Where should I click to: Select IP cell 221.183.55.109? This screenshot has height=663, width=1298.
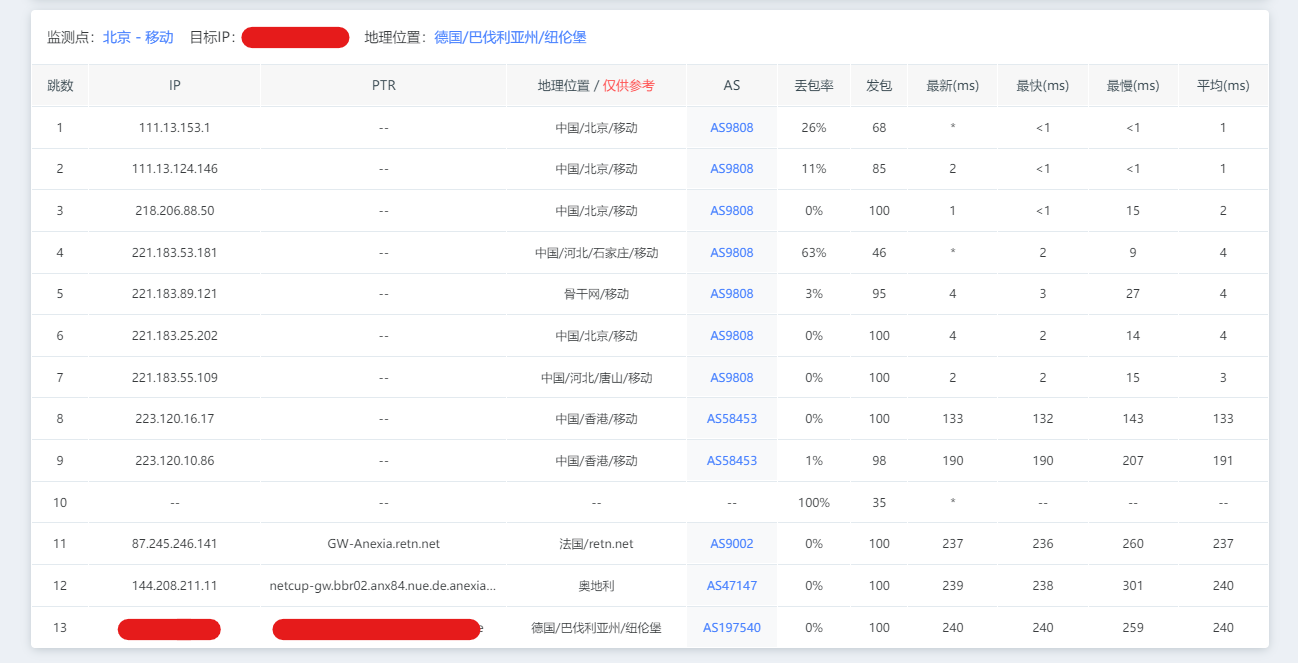(x=175, y=378)
